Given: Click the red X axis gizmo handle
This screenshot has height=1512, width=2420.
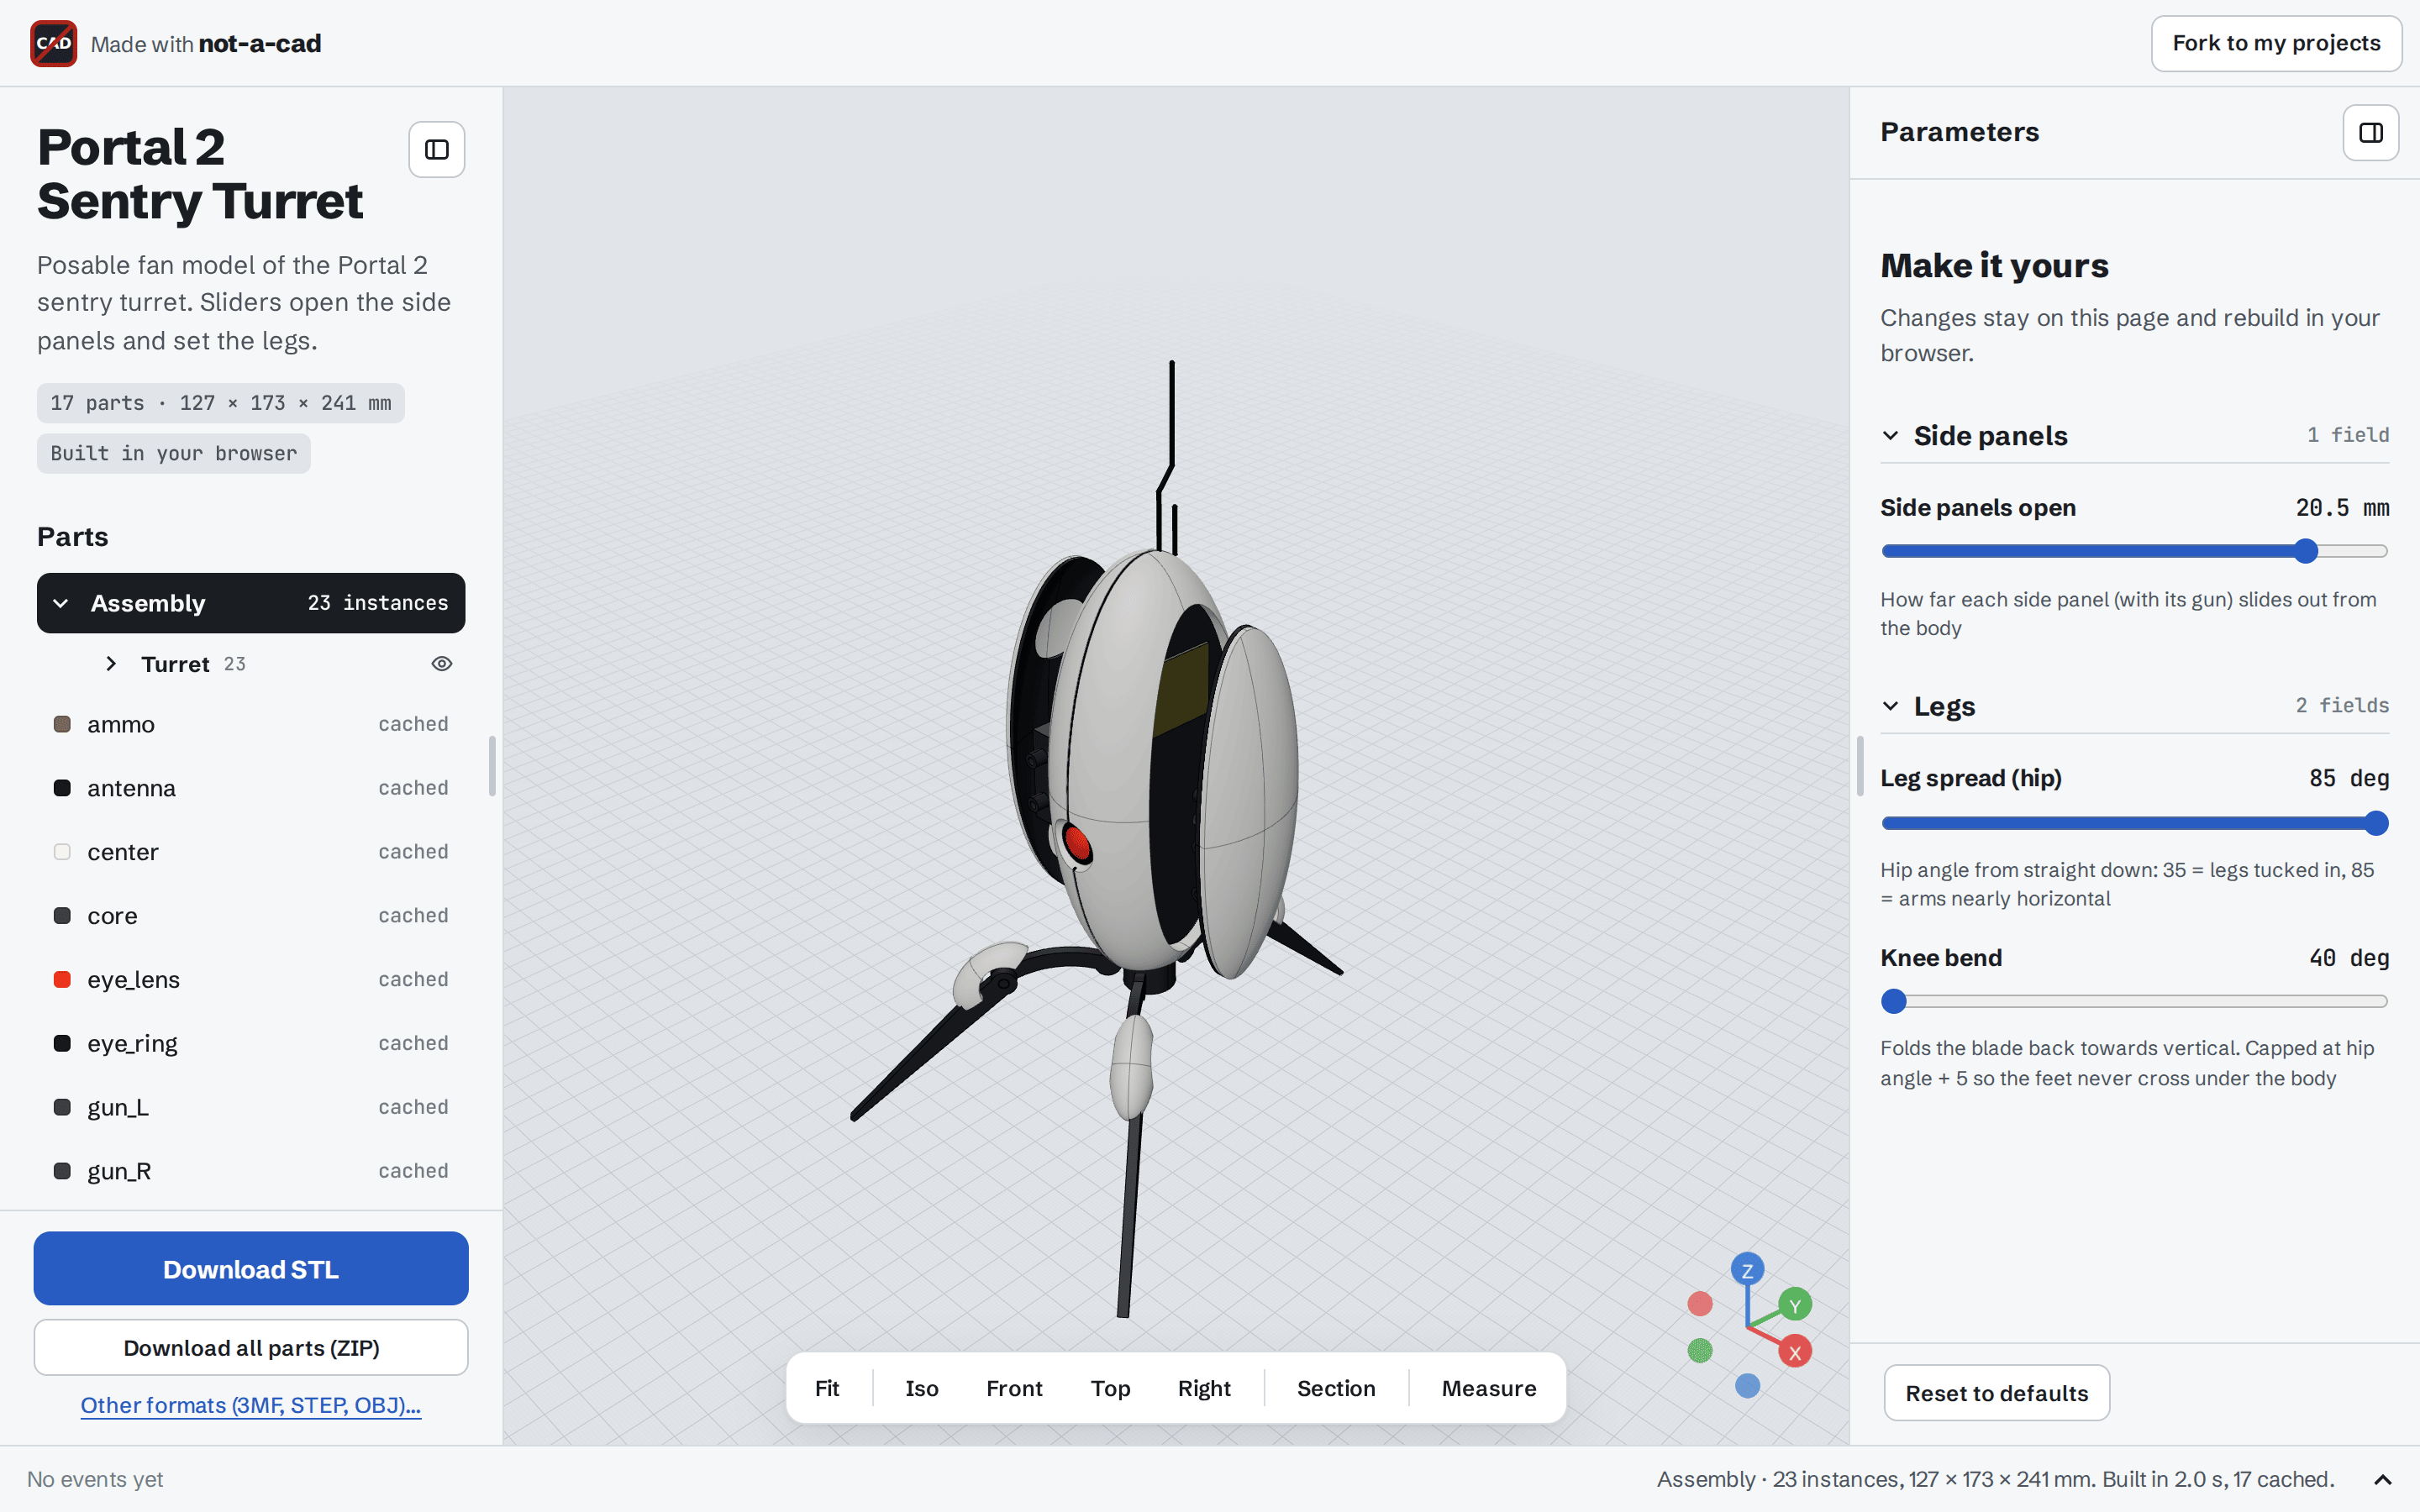Looking at the screenshot, I should coord(1795,1352).
